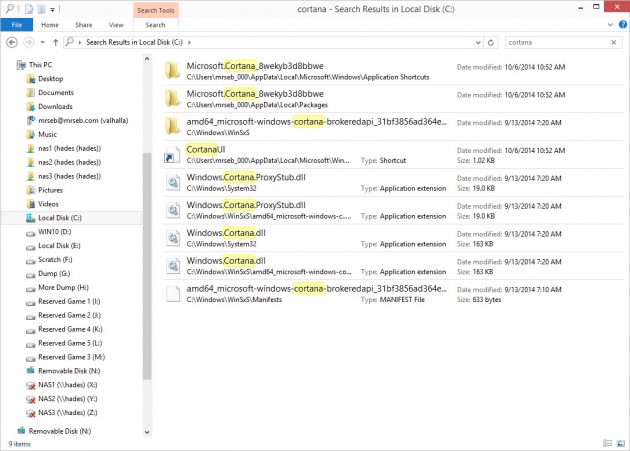
Task: Open Videos folder in sidebar
Action: tap(48, 204)
